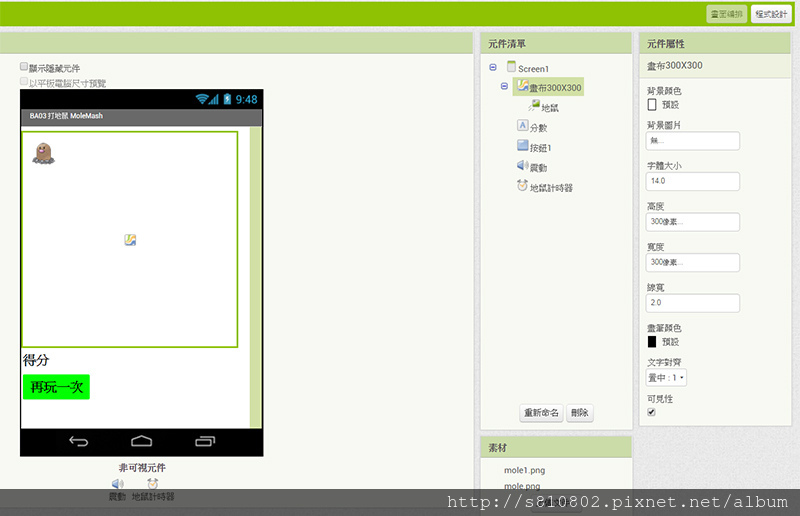Select the 分數 label component icon

(x=522, y=126)
